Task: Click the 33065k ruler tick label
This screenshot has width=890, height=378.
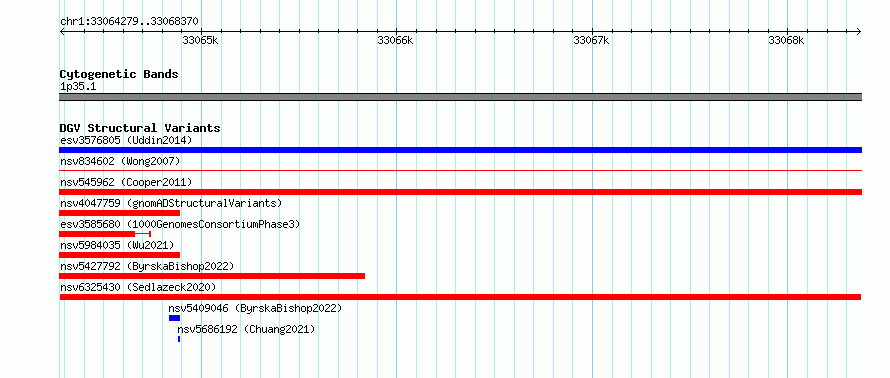Action: click(200, 40)
